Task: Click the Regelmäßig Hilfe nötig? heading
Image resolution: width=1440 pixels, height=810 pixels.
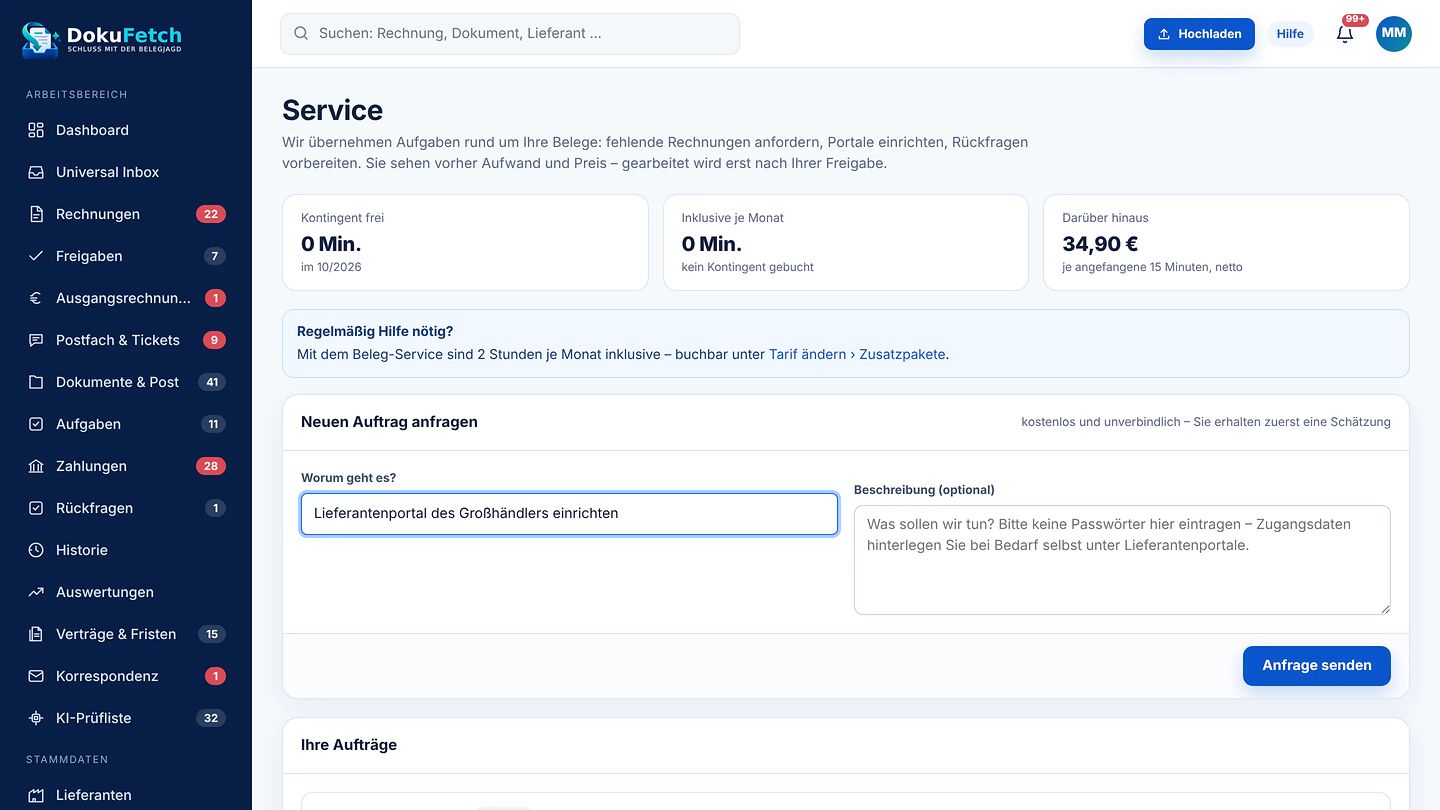Action: point(375,331)
